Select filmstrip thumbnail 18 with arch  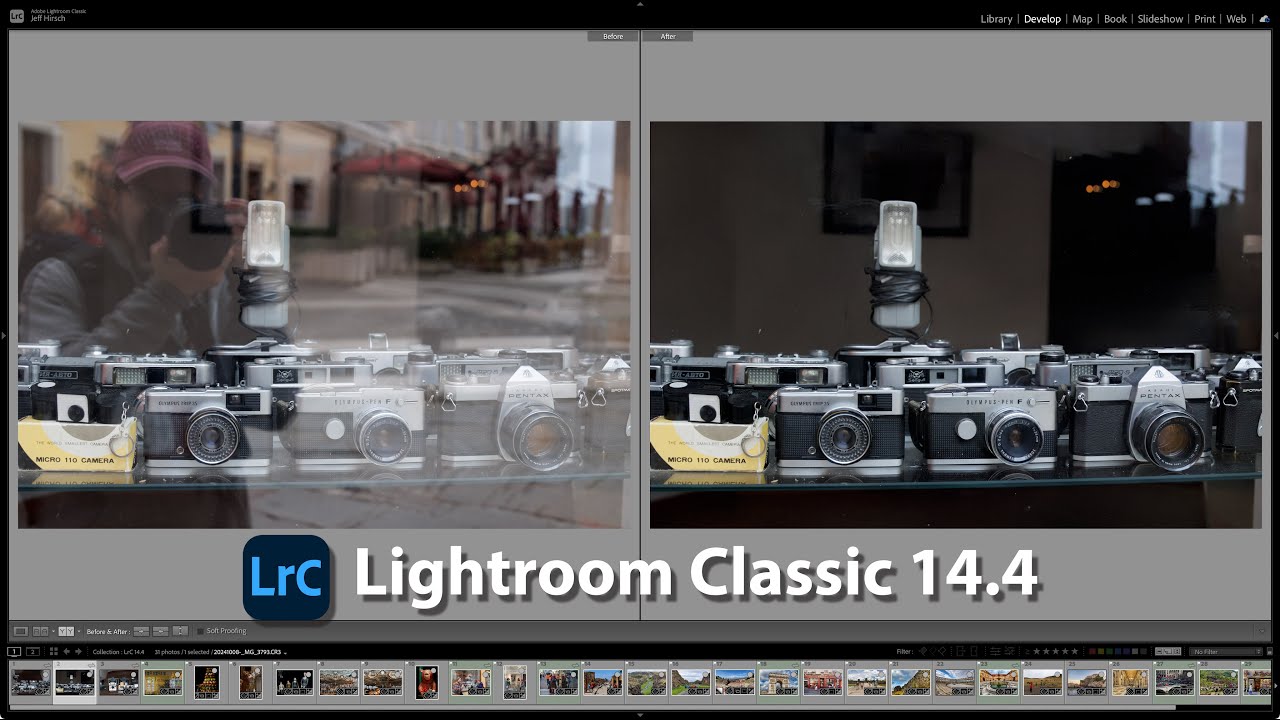coord(778,682)
